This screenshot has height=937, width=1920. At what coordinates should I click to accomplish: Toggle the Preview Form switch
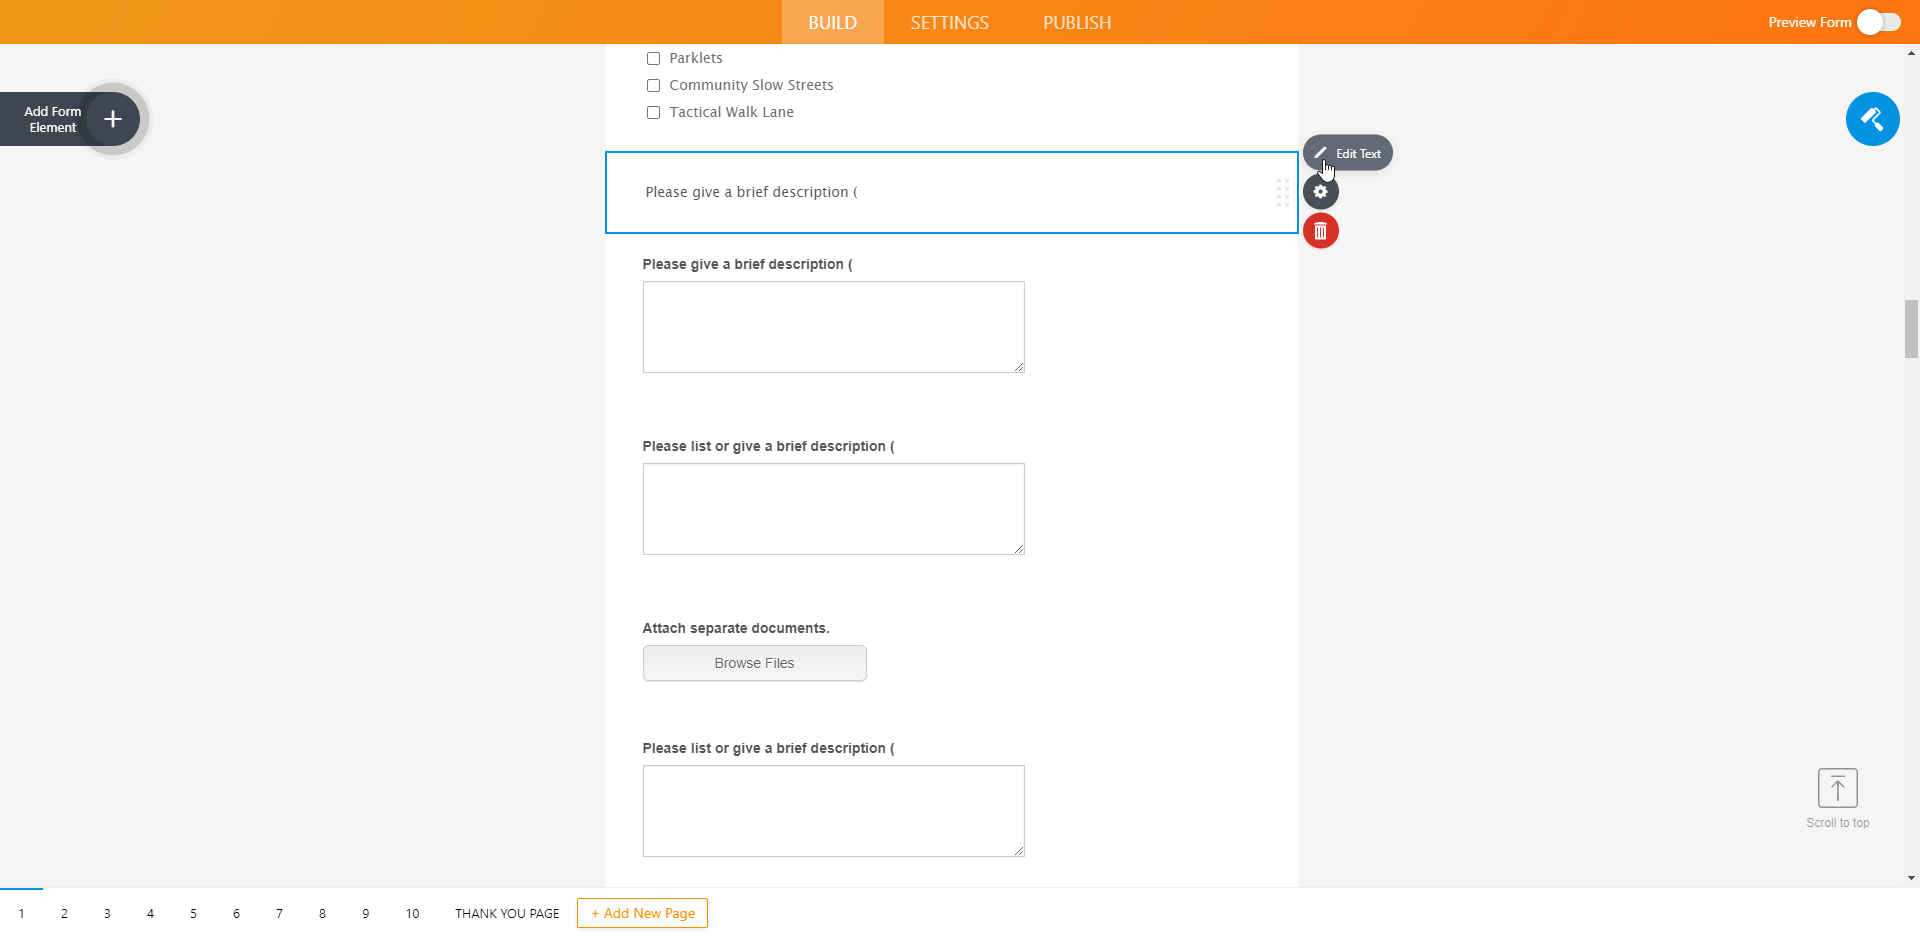point(1878,22)
